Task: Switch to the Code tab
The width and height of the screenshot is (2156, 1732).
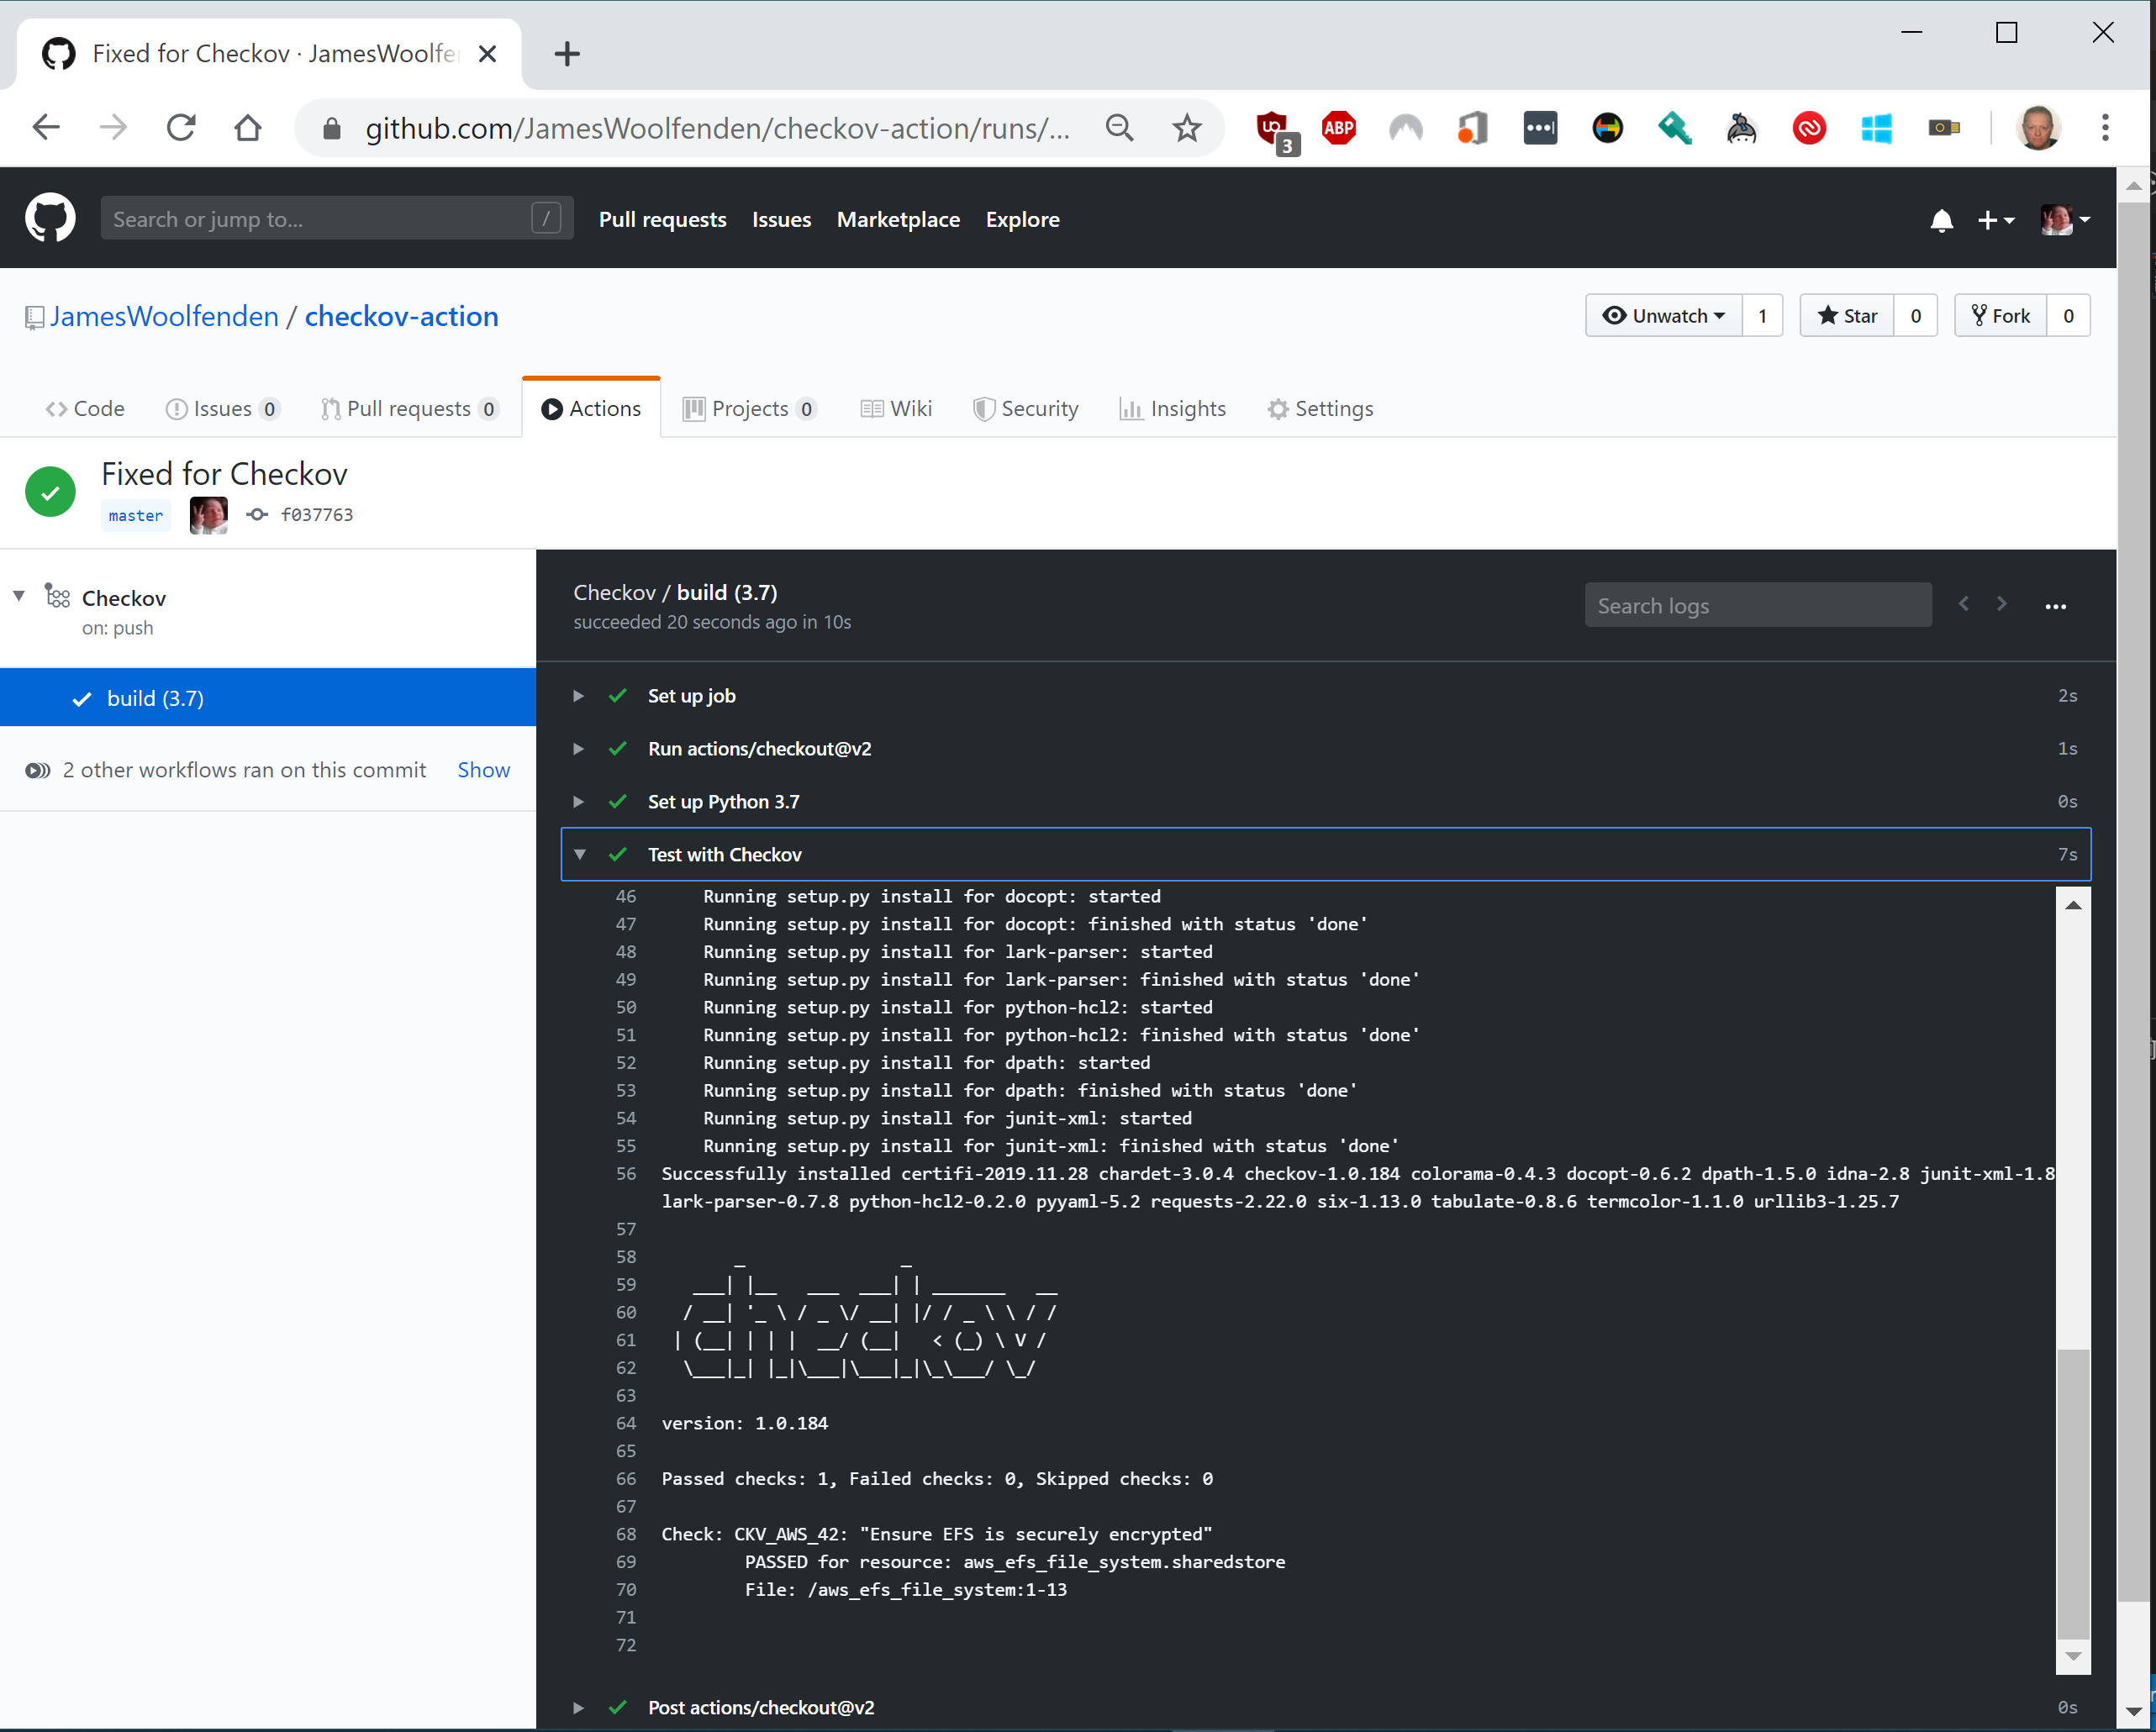Action: pyautogui.click(x=85, y=409)
